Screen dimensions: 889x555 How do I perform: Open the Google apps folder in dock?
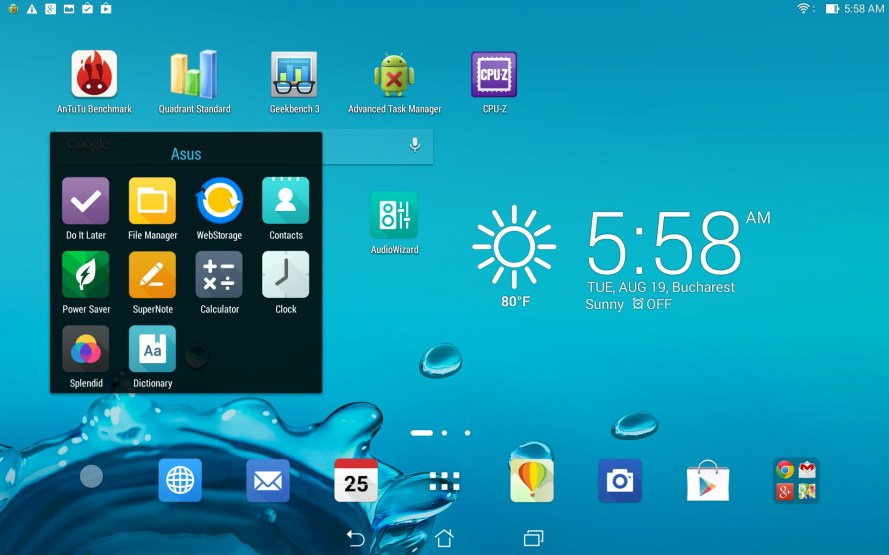[796, 481]
